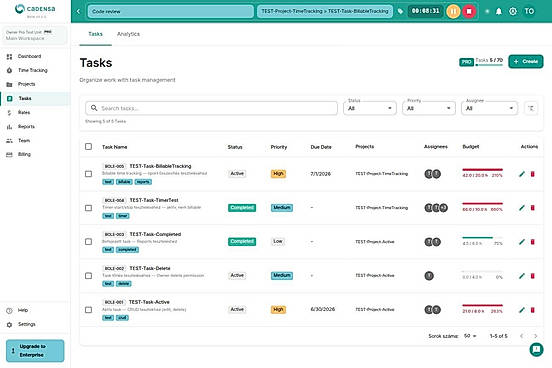Open the TEST-Task-Completed task name
The width and height of the screenshot is (552, 368).
[155, 234]
